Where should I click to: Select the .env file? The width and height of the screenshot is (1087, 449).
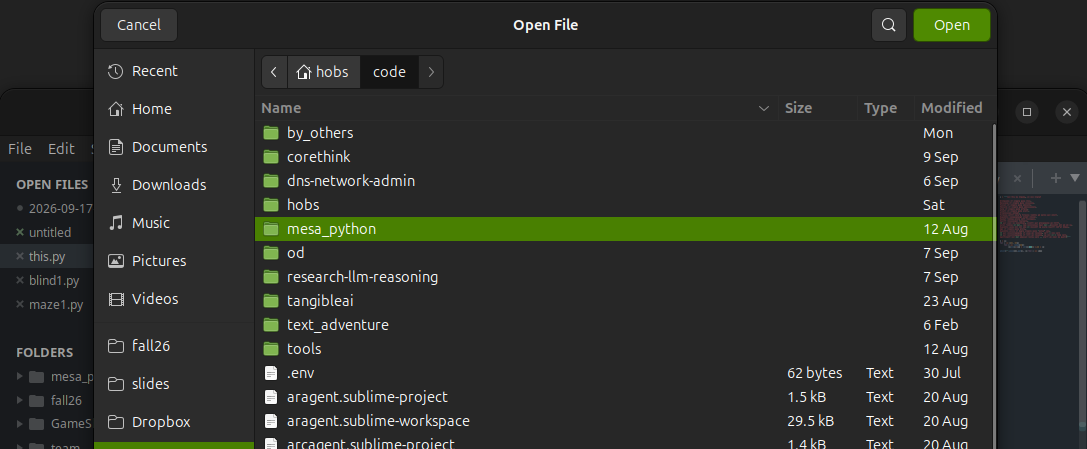(x=625, y=373)
